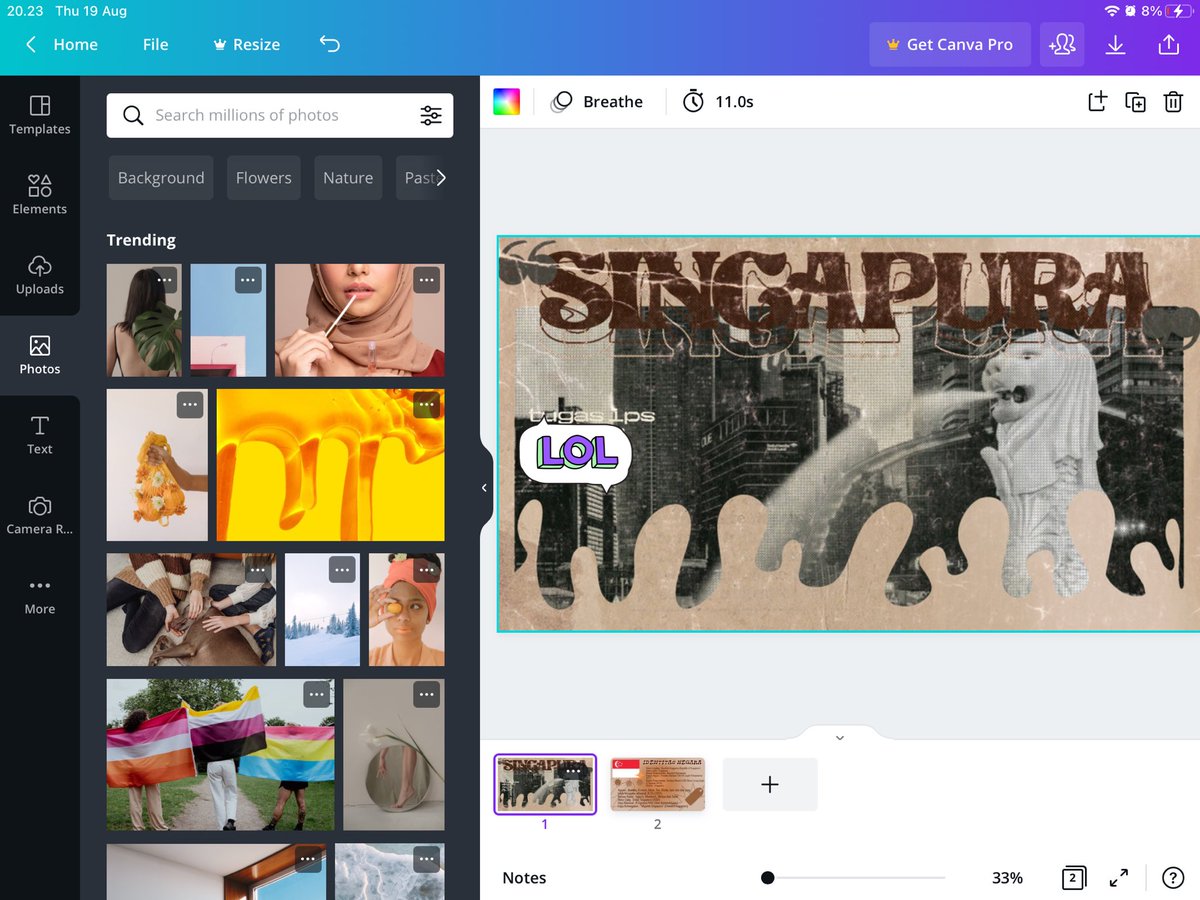
Task: Open the Text tab
Action: 40,435
